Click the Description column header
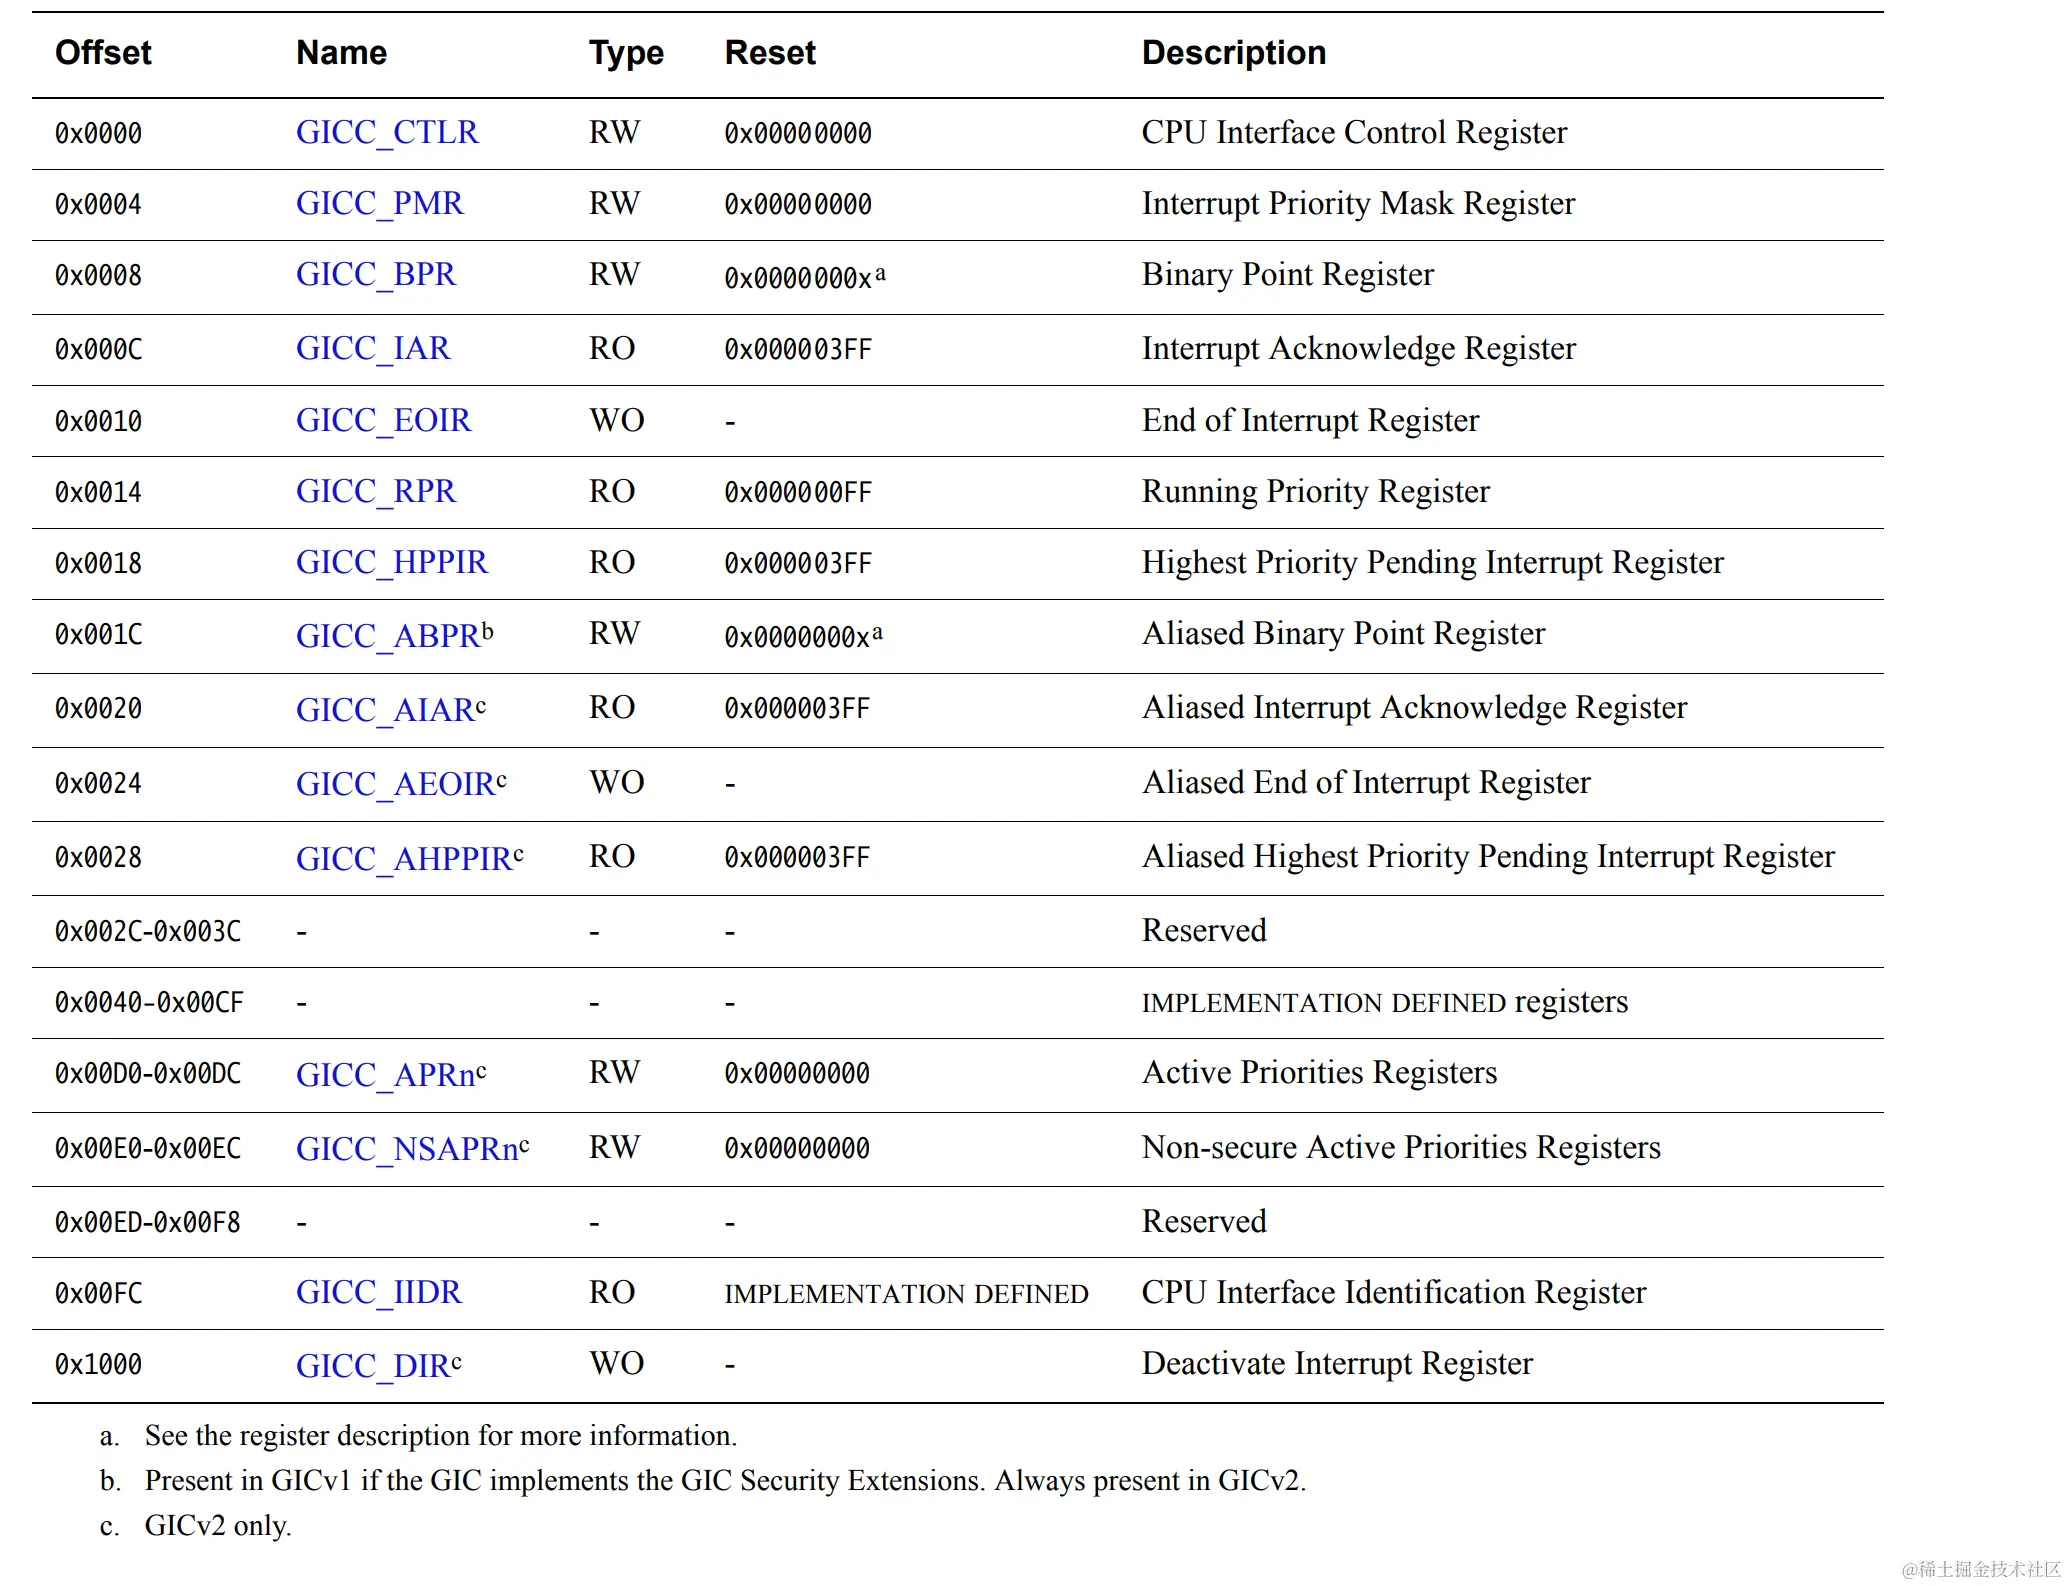 (1233, 53)
